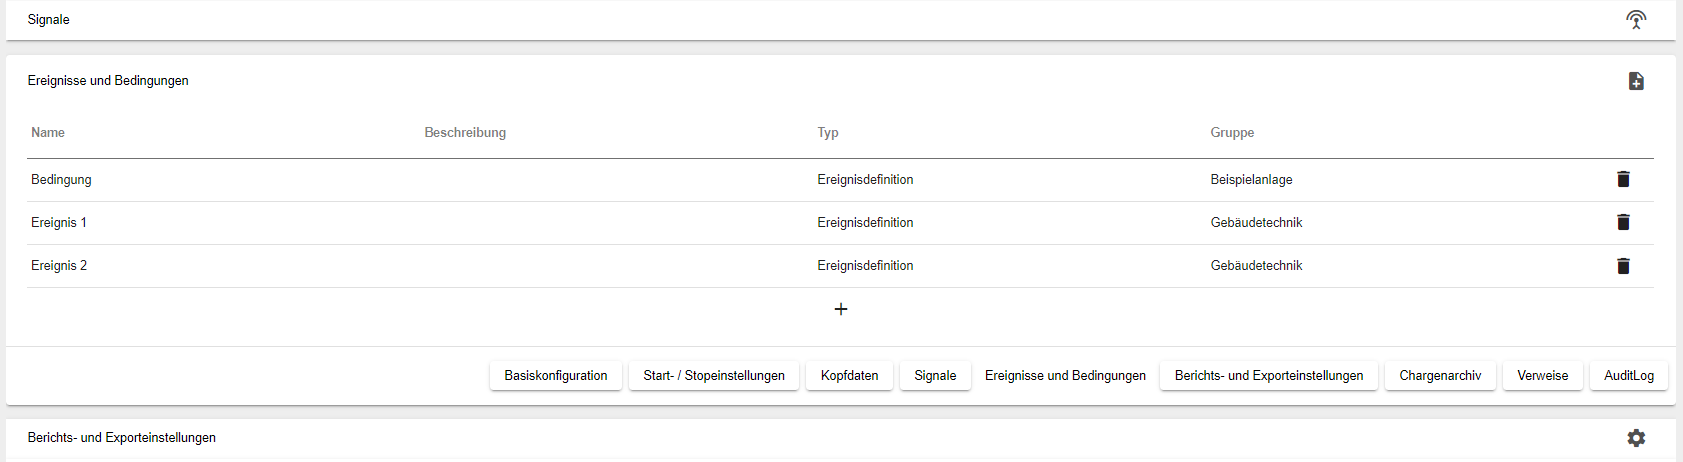The height and width of the screenshot is (462, 1683).
Task: Open the Berichts- und Exporteinstellungen gear icon
Action: [x=1636, y=438]
